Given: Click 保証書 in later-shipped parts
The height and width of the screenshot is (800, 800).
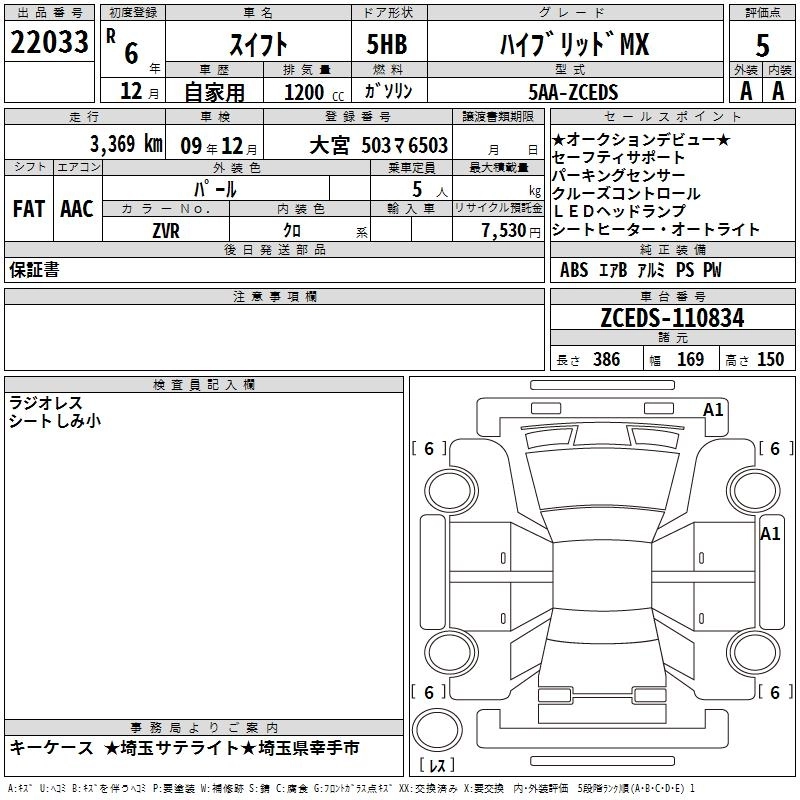Looking at the screenshot, I should point(34,270).
